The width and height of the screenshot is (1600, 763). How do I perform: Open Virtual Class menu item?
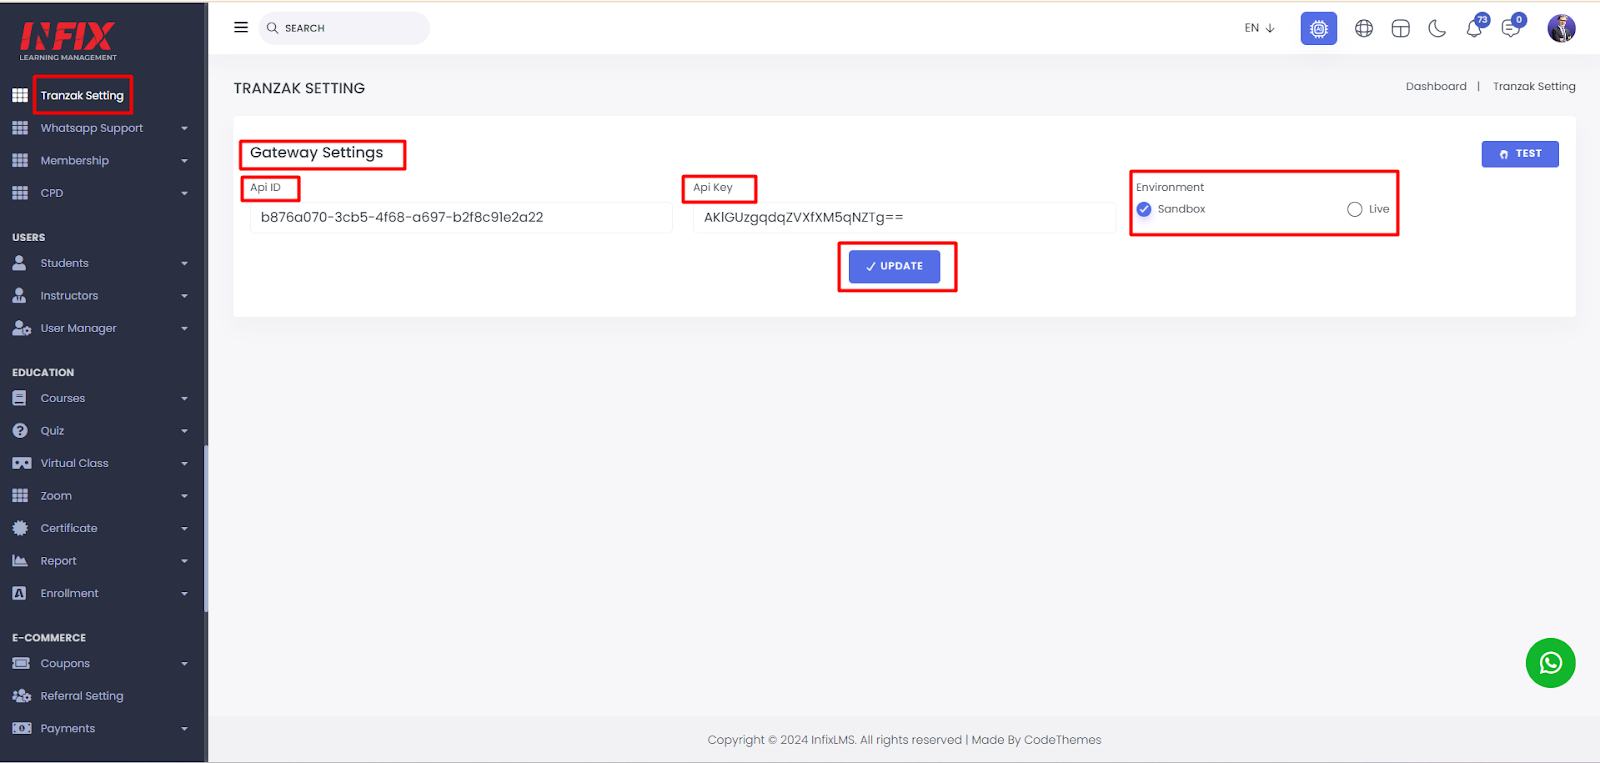pyautogui.click(x=74, y=463)
